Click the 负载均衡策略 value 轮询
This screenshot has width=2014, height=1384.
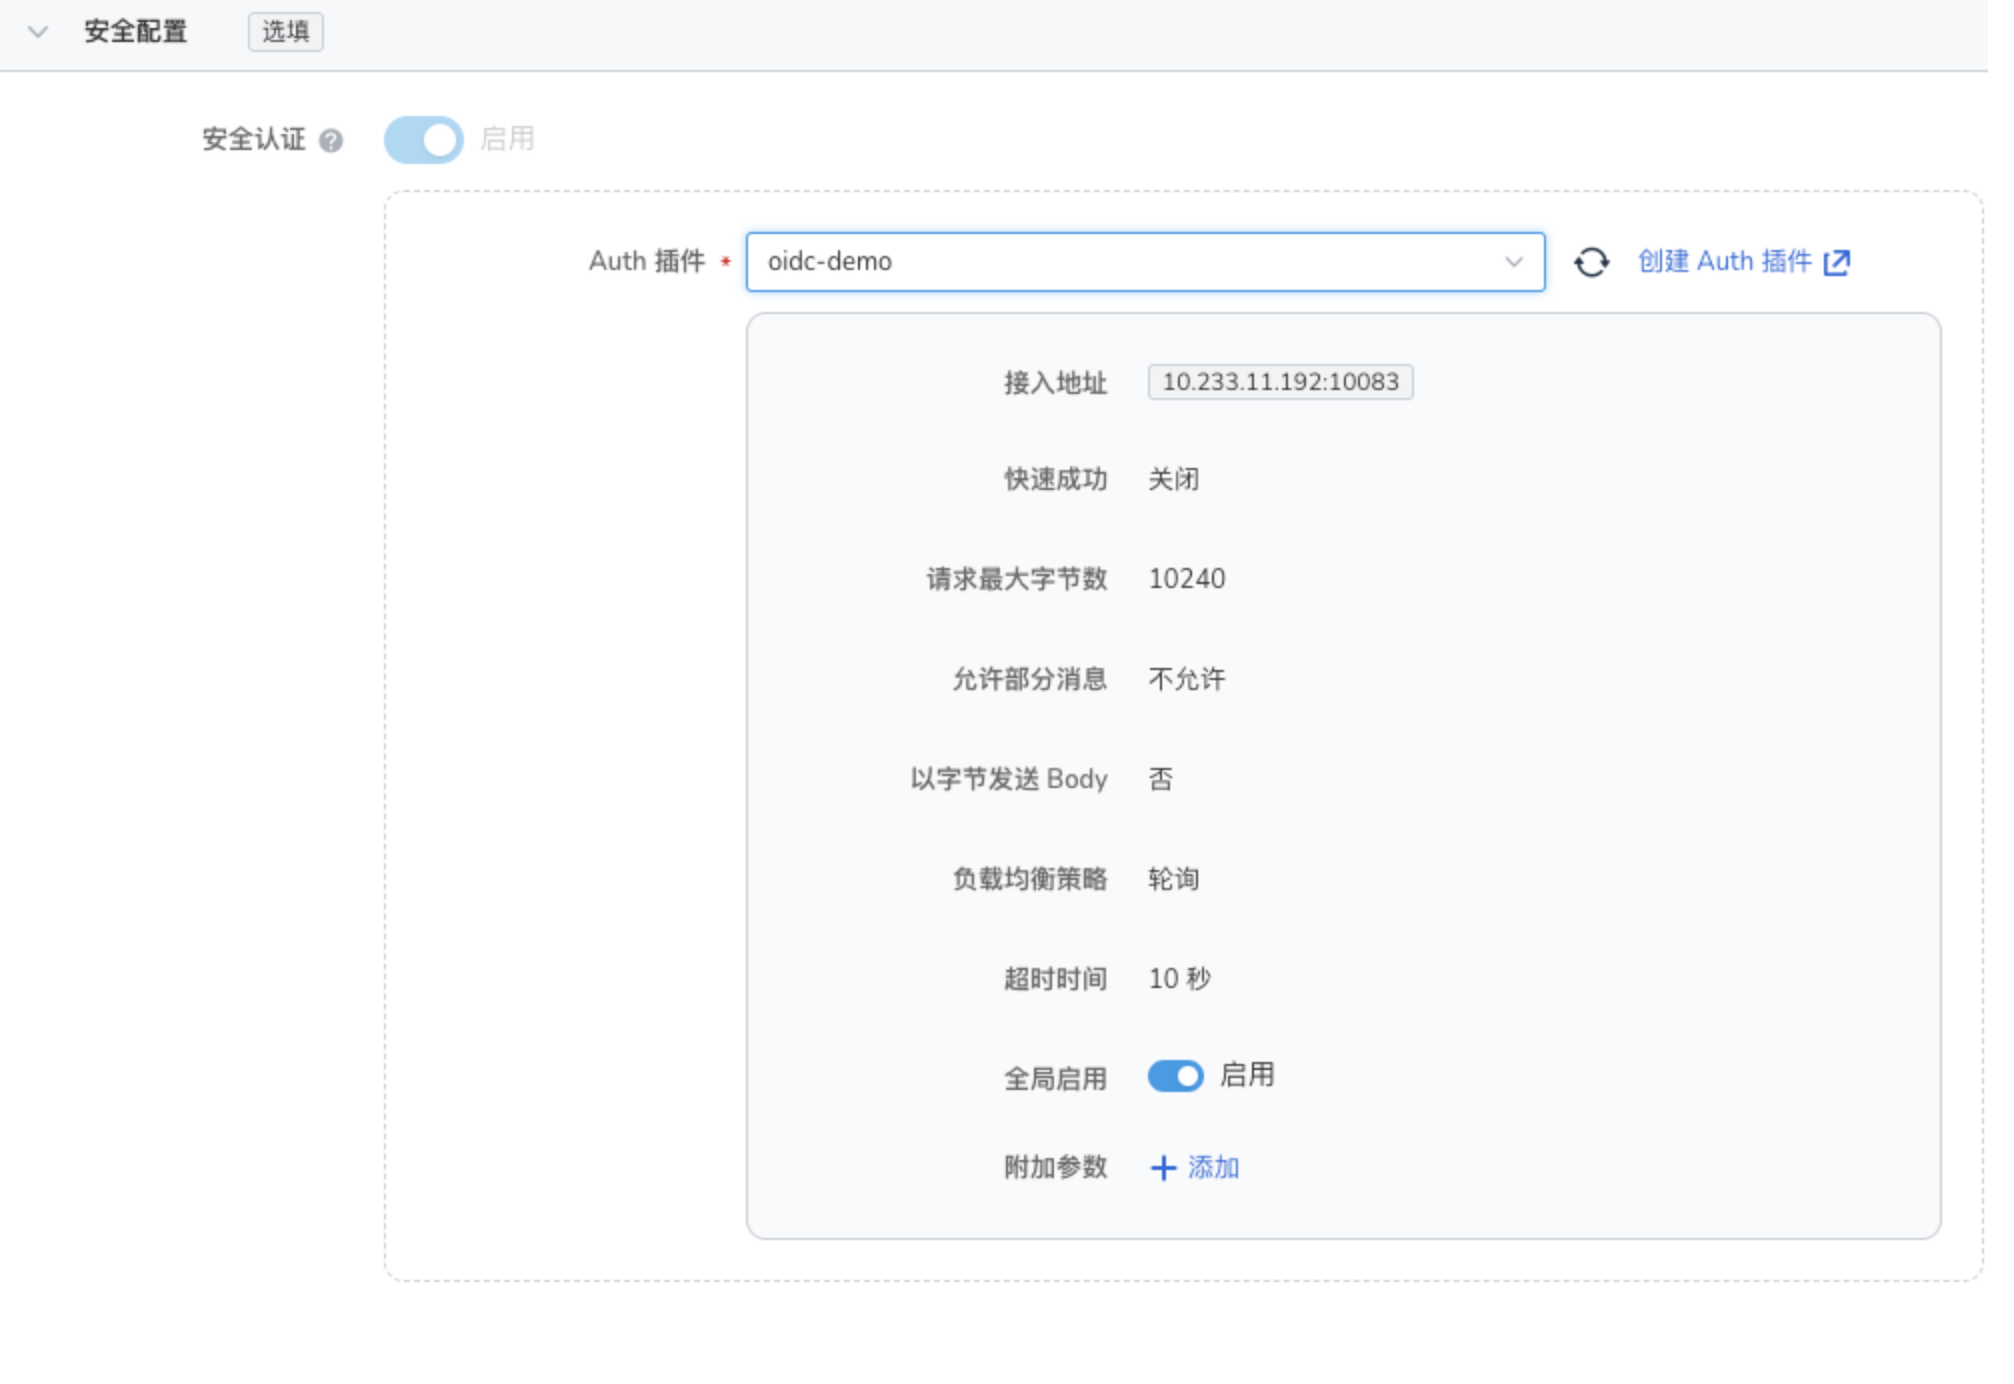(1174, 879)
